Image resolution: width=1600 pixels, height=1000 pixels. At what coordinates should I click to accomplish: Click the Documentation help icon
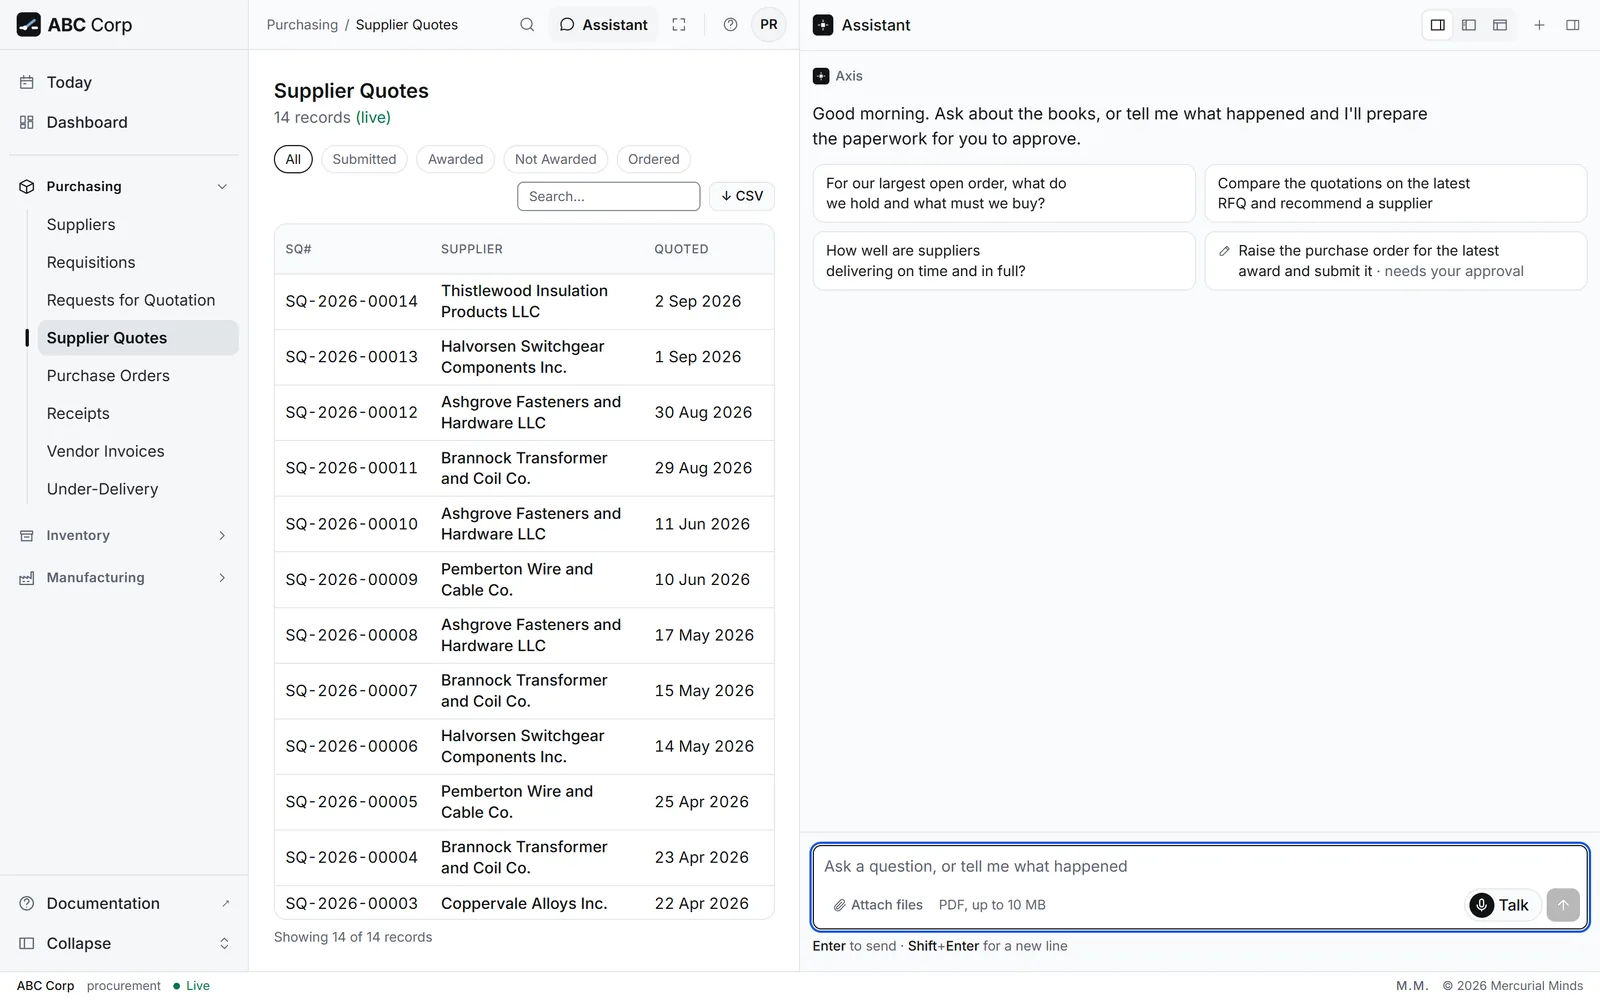click(x=27, y=903)
